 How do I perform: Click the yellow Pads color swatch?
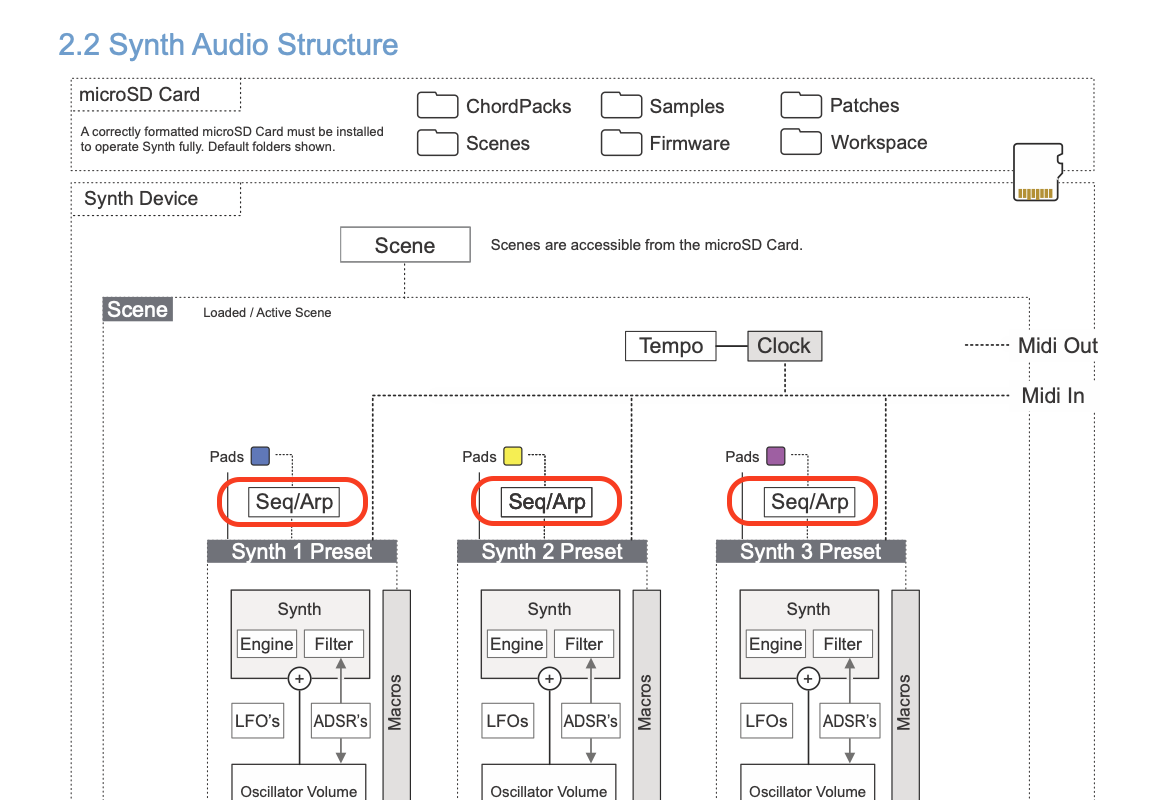click(513, 457)
